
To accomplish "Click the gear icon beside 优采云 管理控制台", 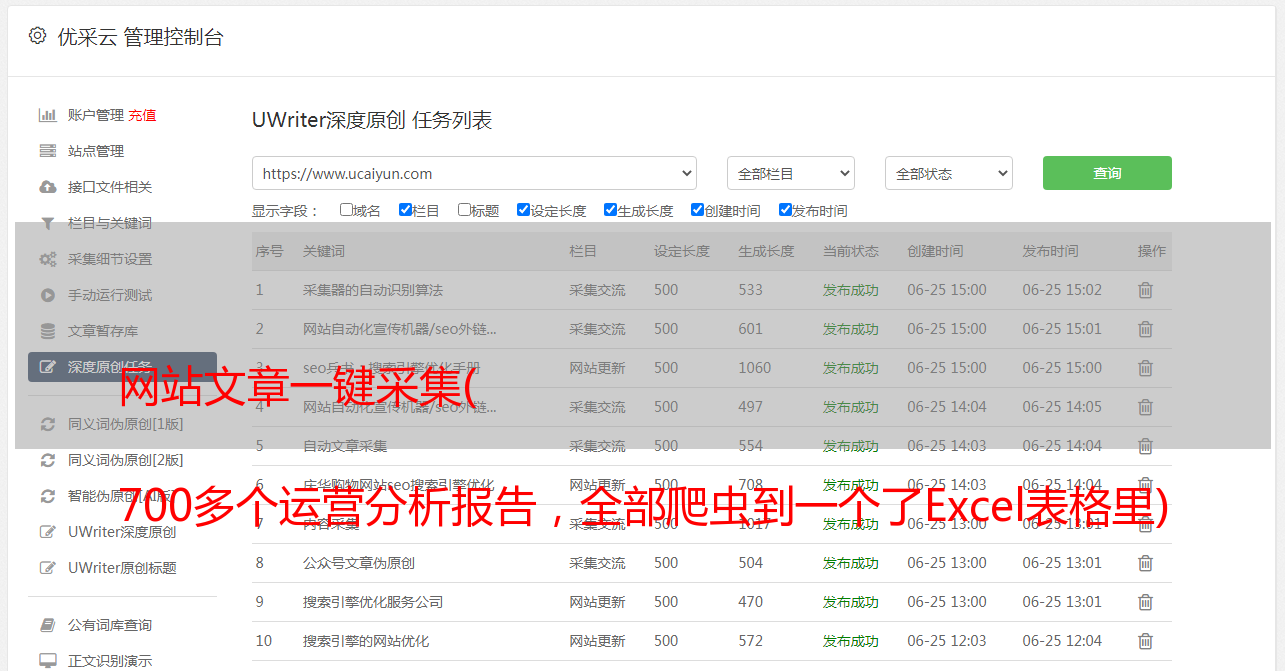I will (x=37, y=36).
